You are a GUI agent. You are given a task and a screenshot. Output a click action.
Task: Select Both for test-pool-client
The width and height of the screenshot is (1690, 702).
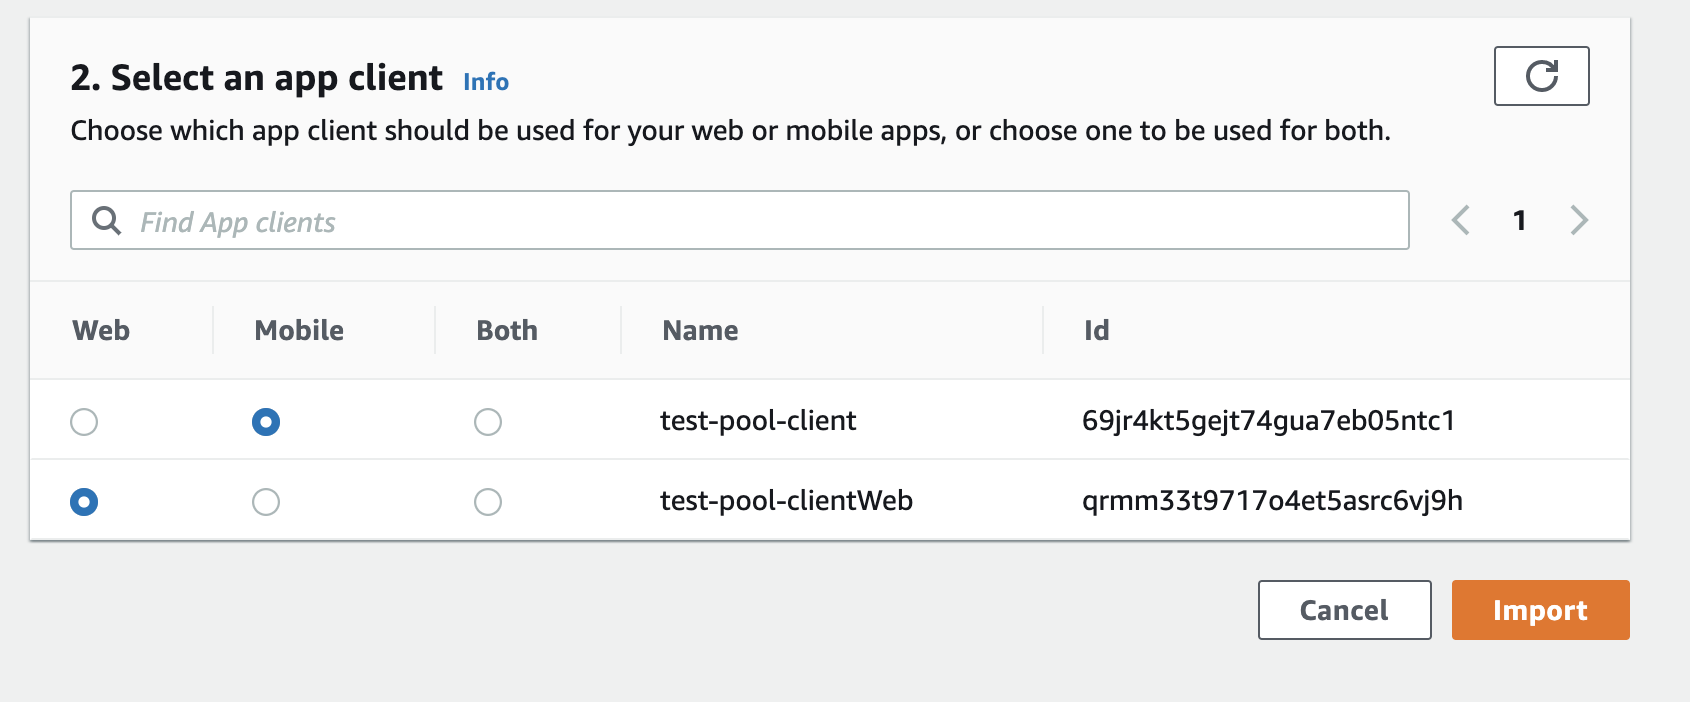coord(488,422)
